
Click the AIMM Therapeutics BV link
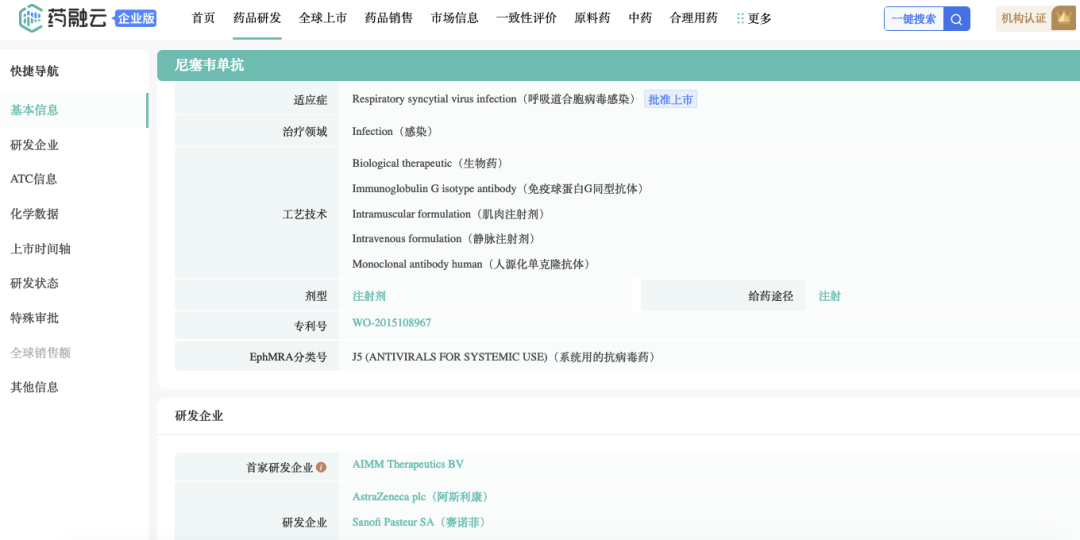click(408, 465)
